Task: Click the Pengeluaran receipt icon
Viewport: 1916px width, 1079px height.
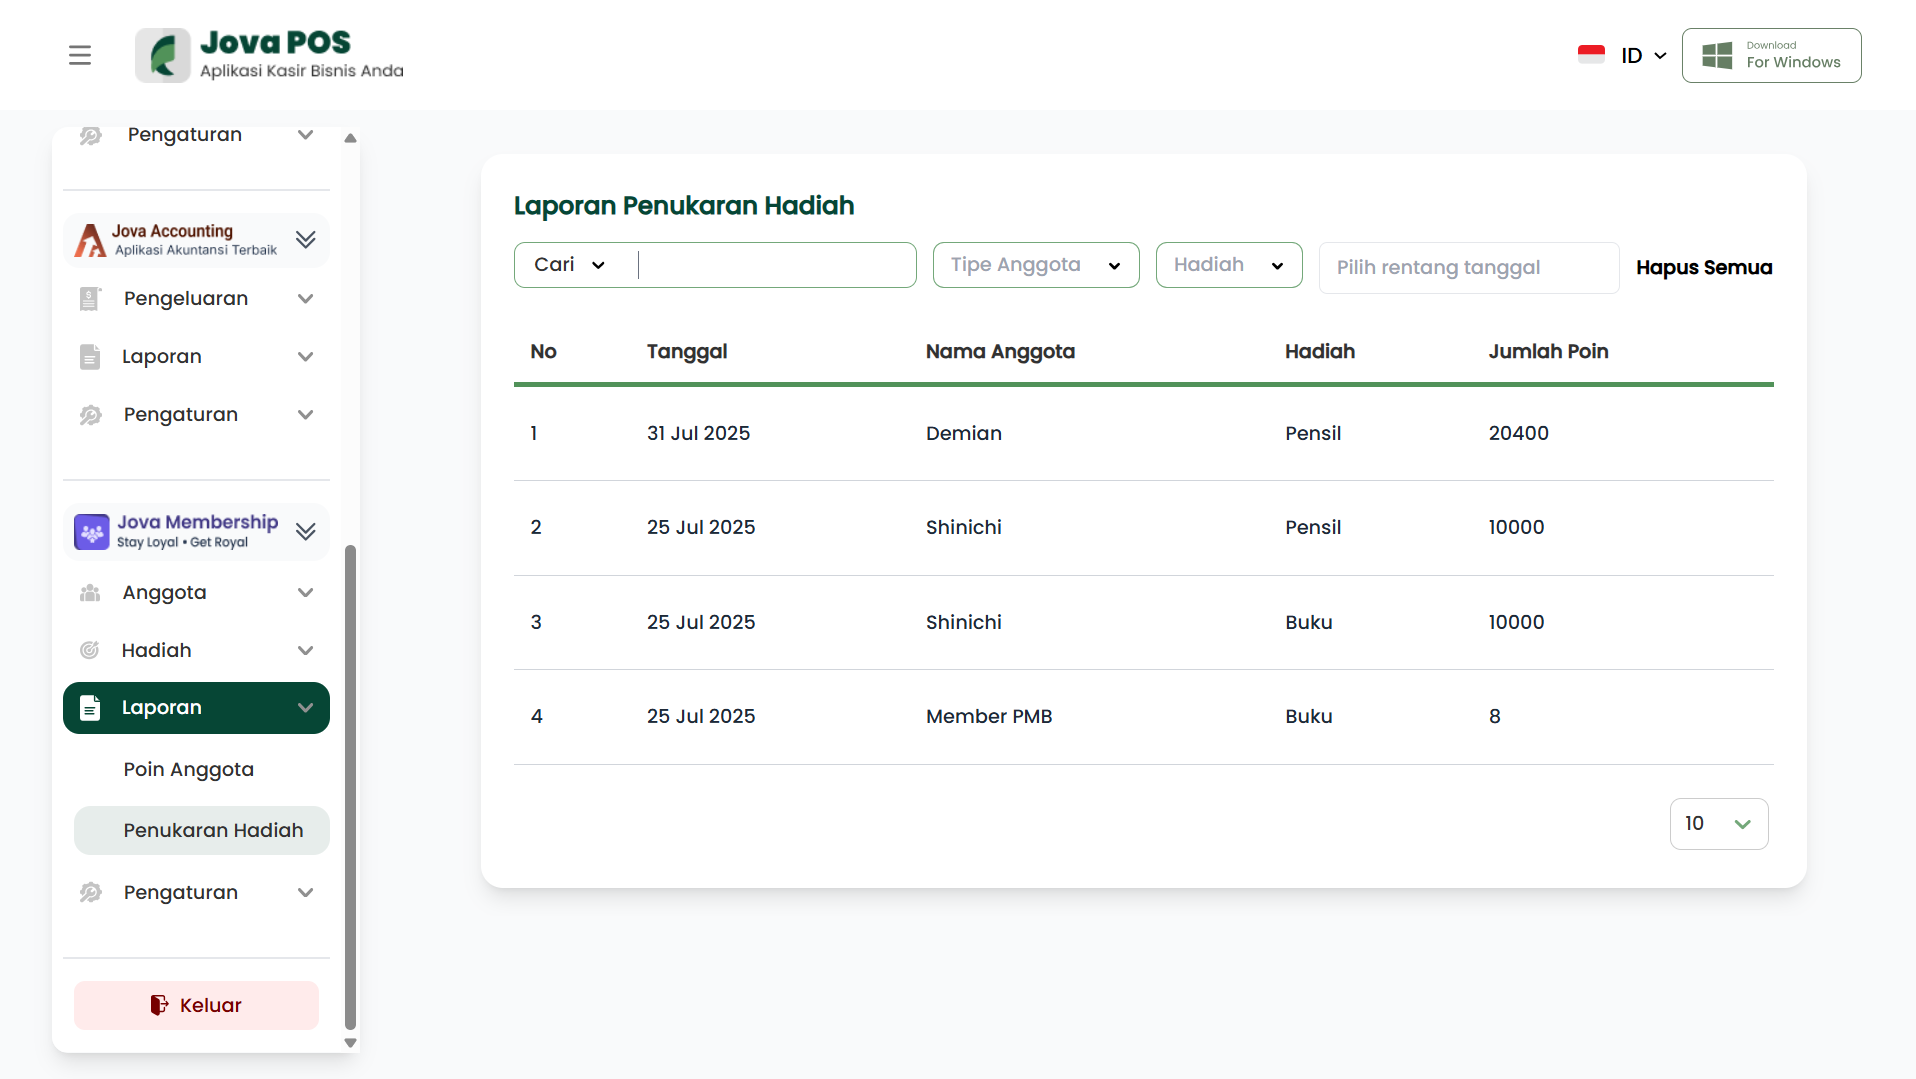Action: [90, 299]
